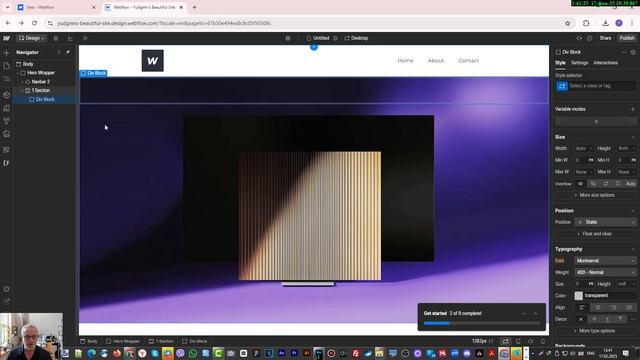Pin the Navigator panel
The image size is (640, 360).
[68, 52]
